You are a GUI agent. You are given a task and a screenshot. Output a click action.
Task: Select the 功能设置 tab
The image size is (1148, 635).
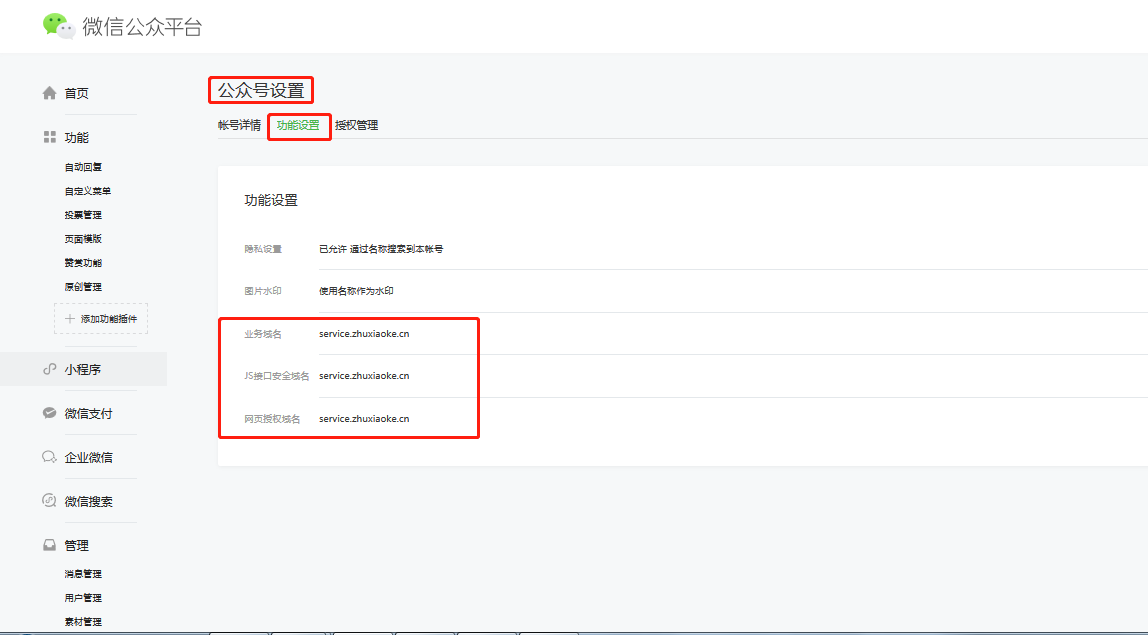(298, 126)
